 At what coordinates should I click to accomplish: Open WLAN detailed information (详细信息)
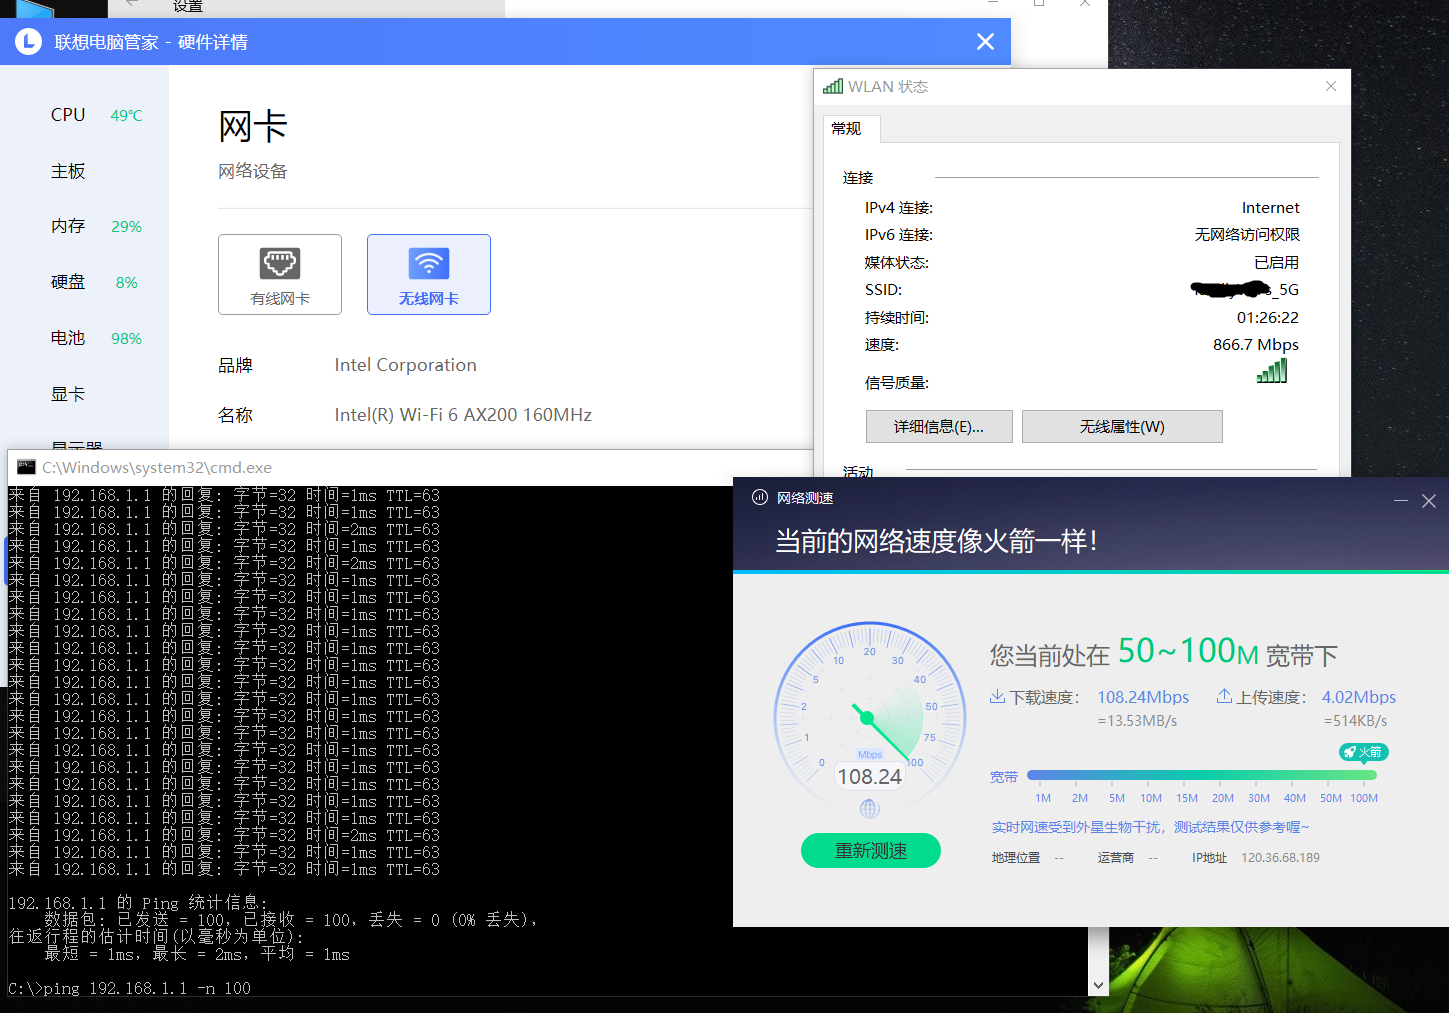[x=938, y=427]
